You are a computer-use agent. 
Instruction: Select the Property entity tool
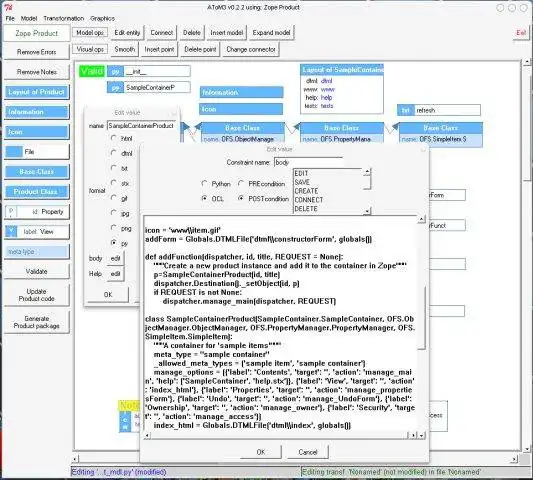36,212
